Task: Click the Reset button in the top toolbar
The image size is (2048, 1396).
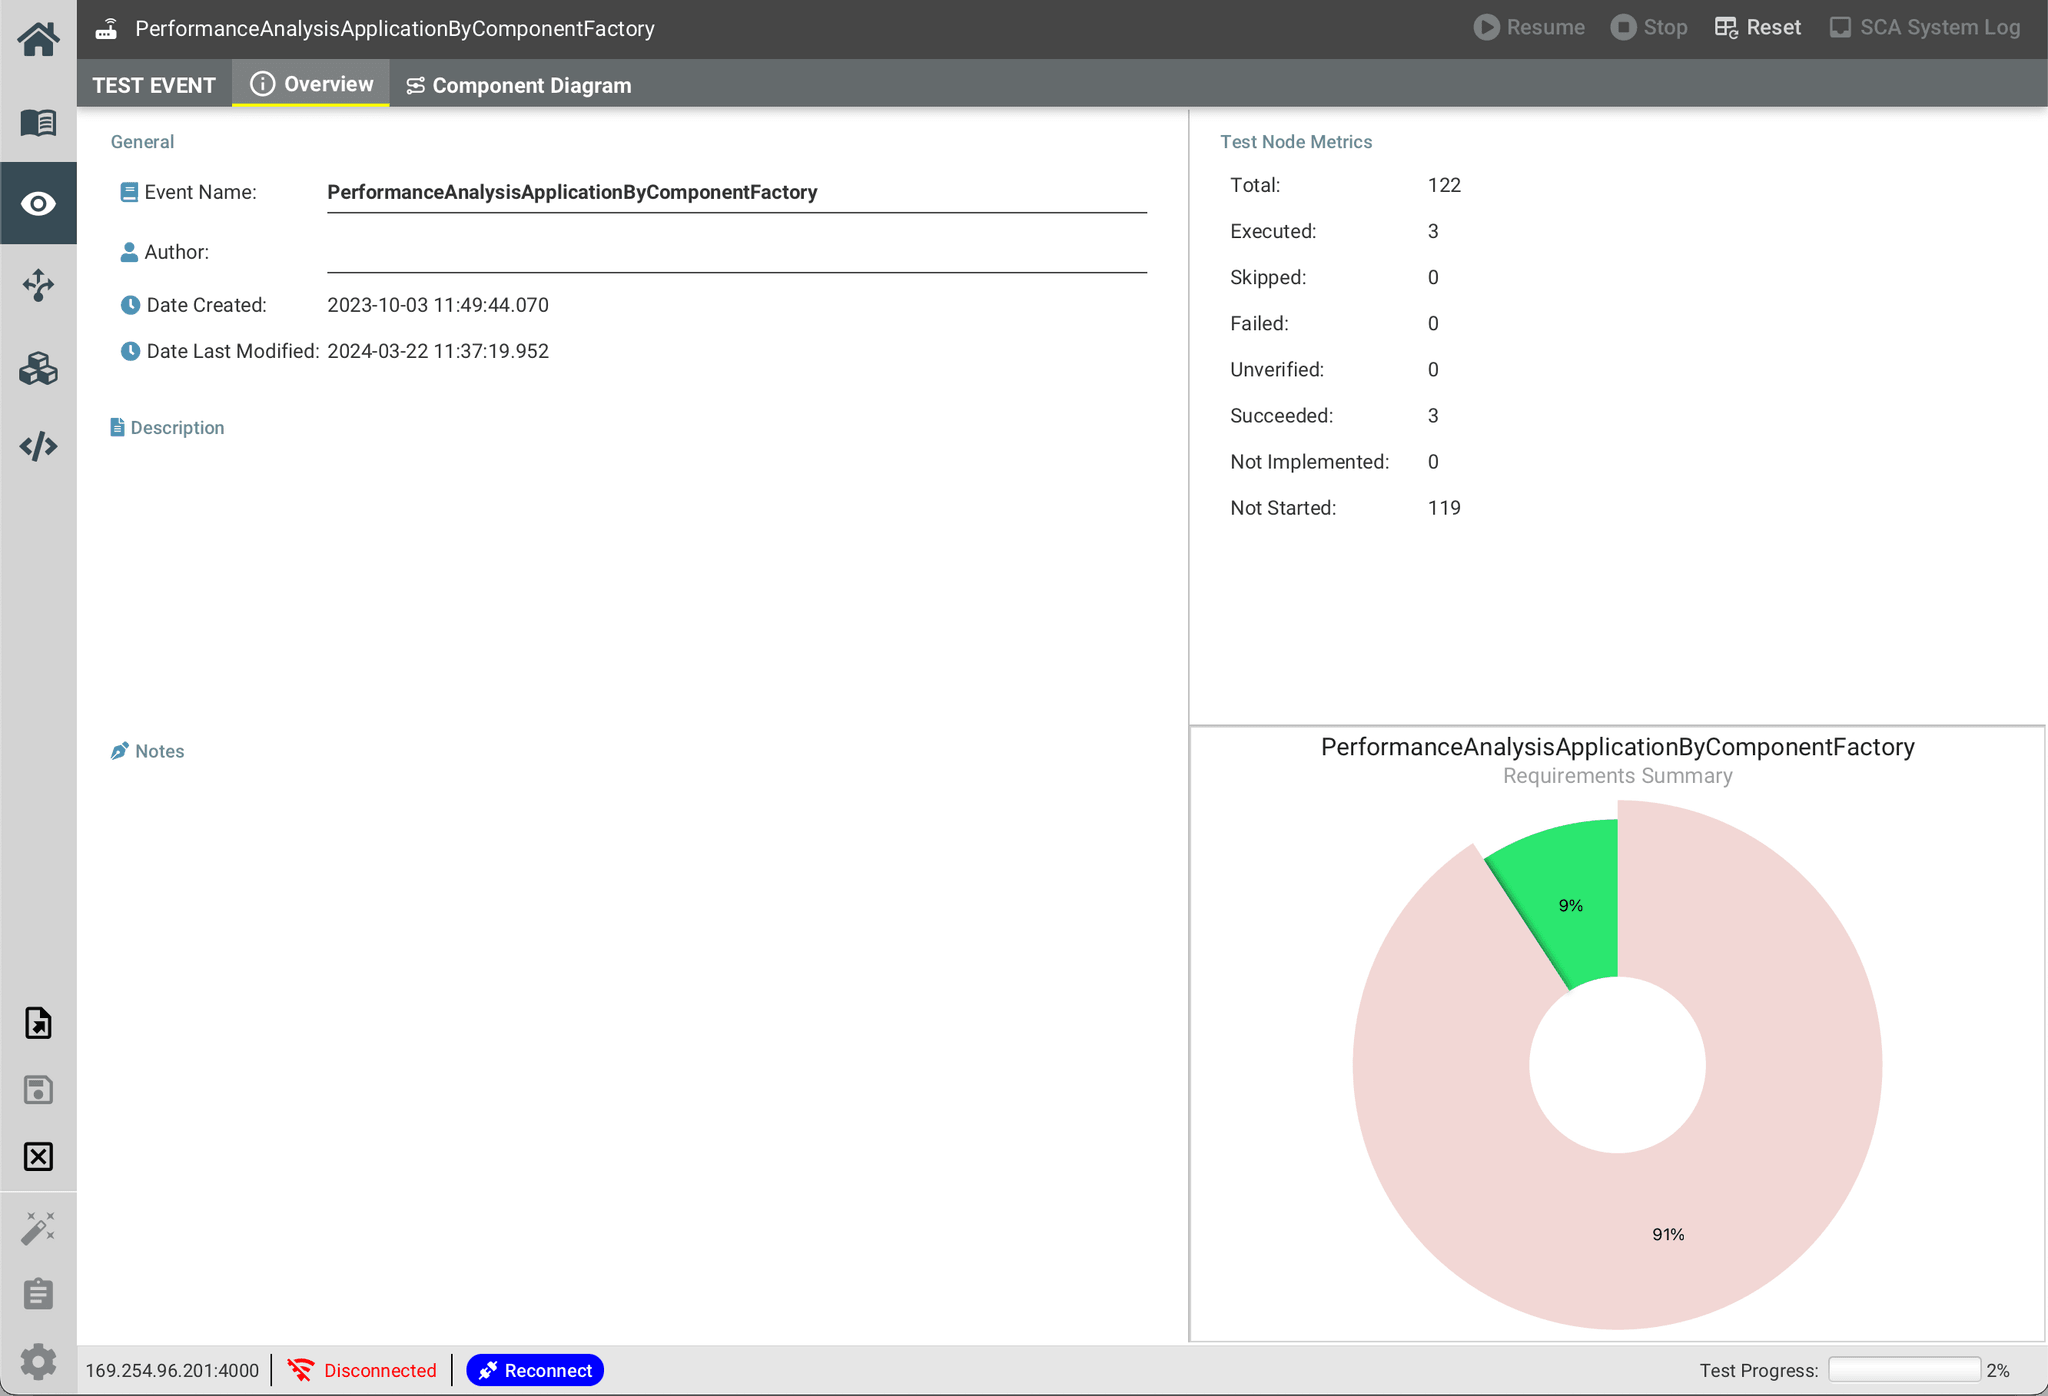Action: pyautogui.click(x=1757, y=27)
